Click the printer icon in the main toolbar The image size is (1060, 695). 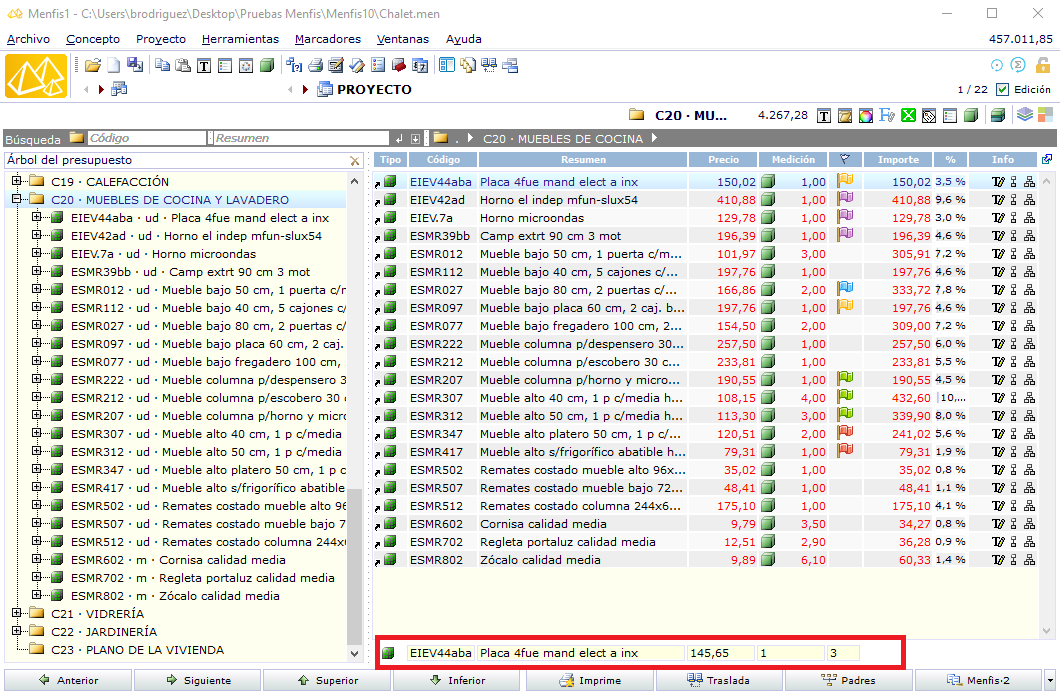(x=315, y=66)
